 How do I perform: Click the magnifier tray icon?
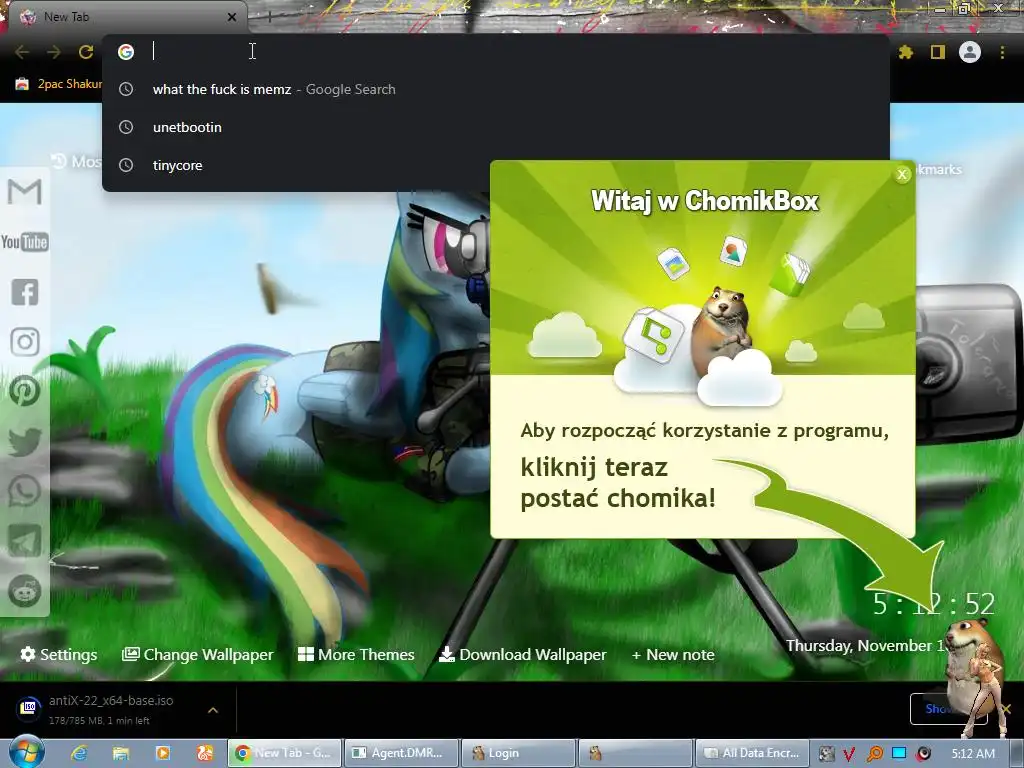pos(874,754)
